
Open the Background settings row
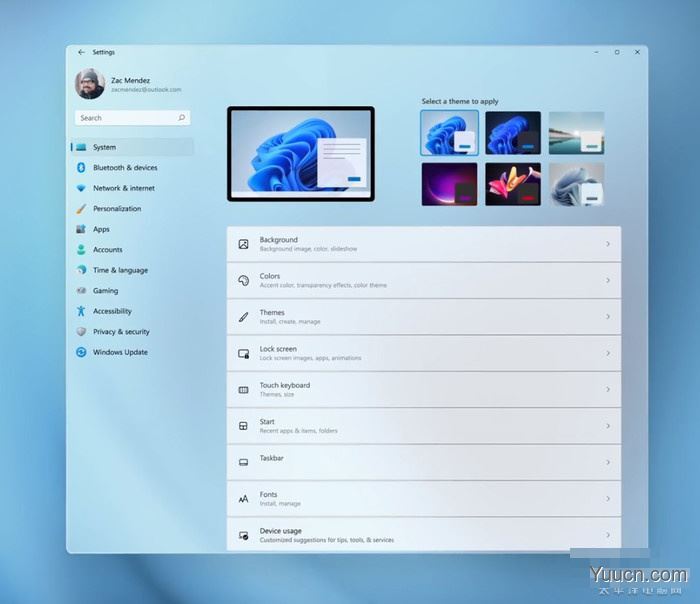pyautogui.click(x=424, y=244)
